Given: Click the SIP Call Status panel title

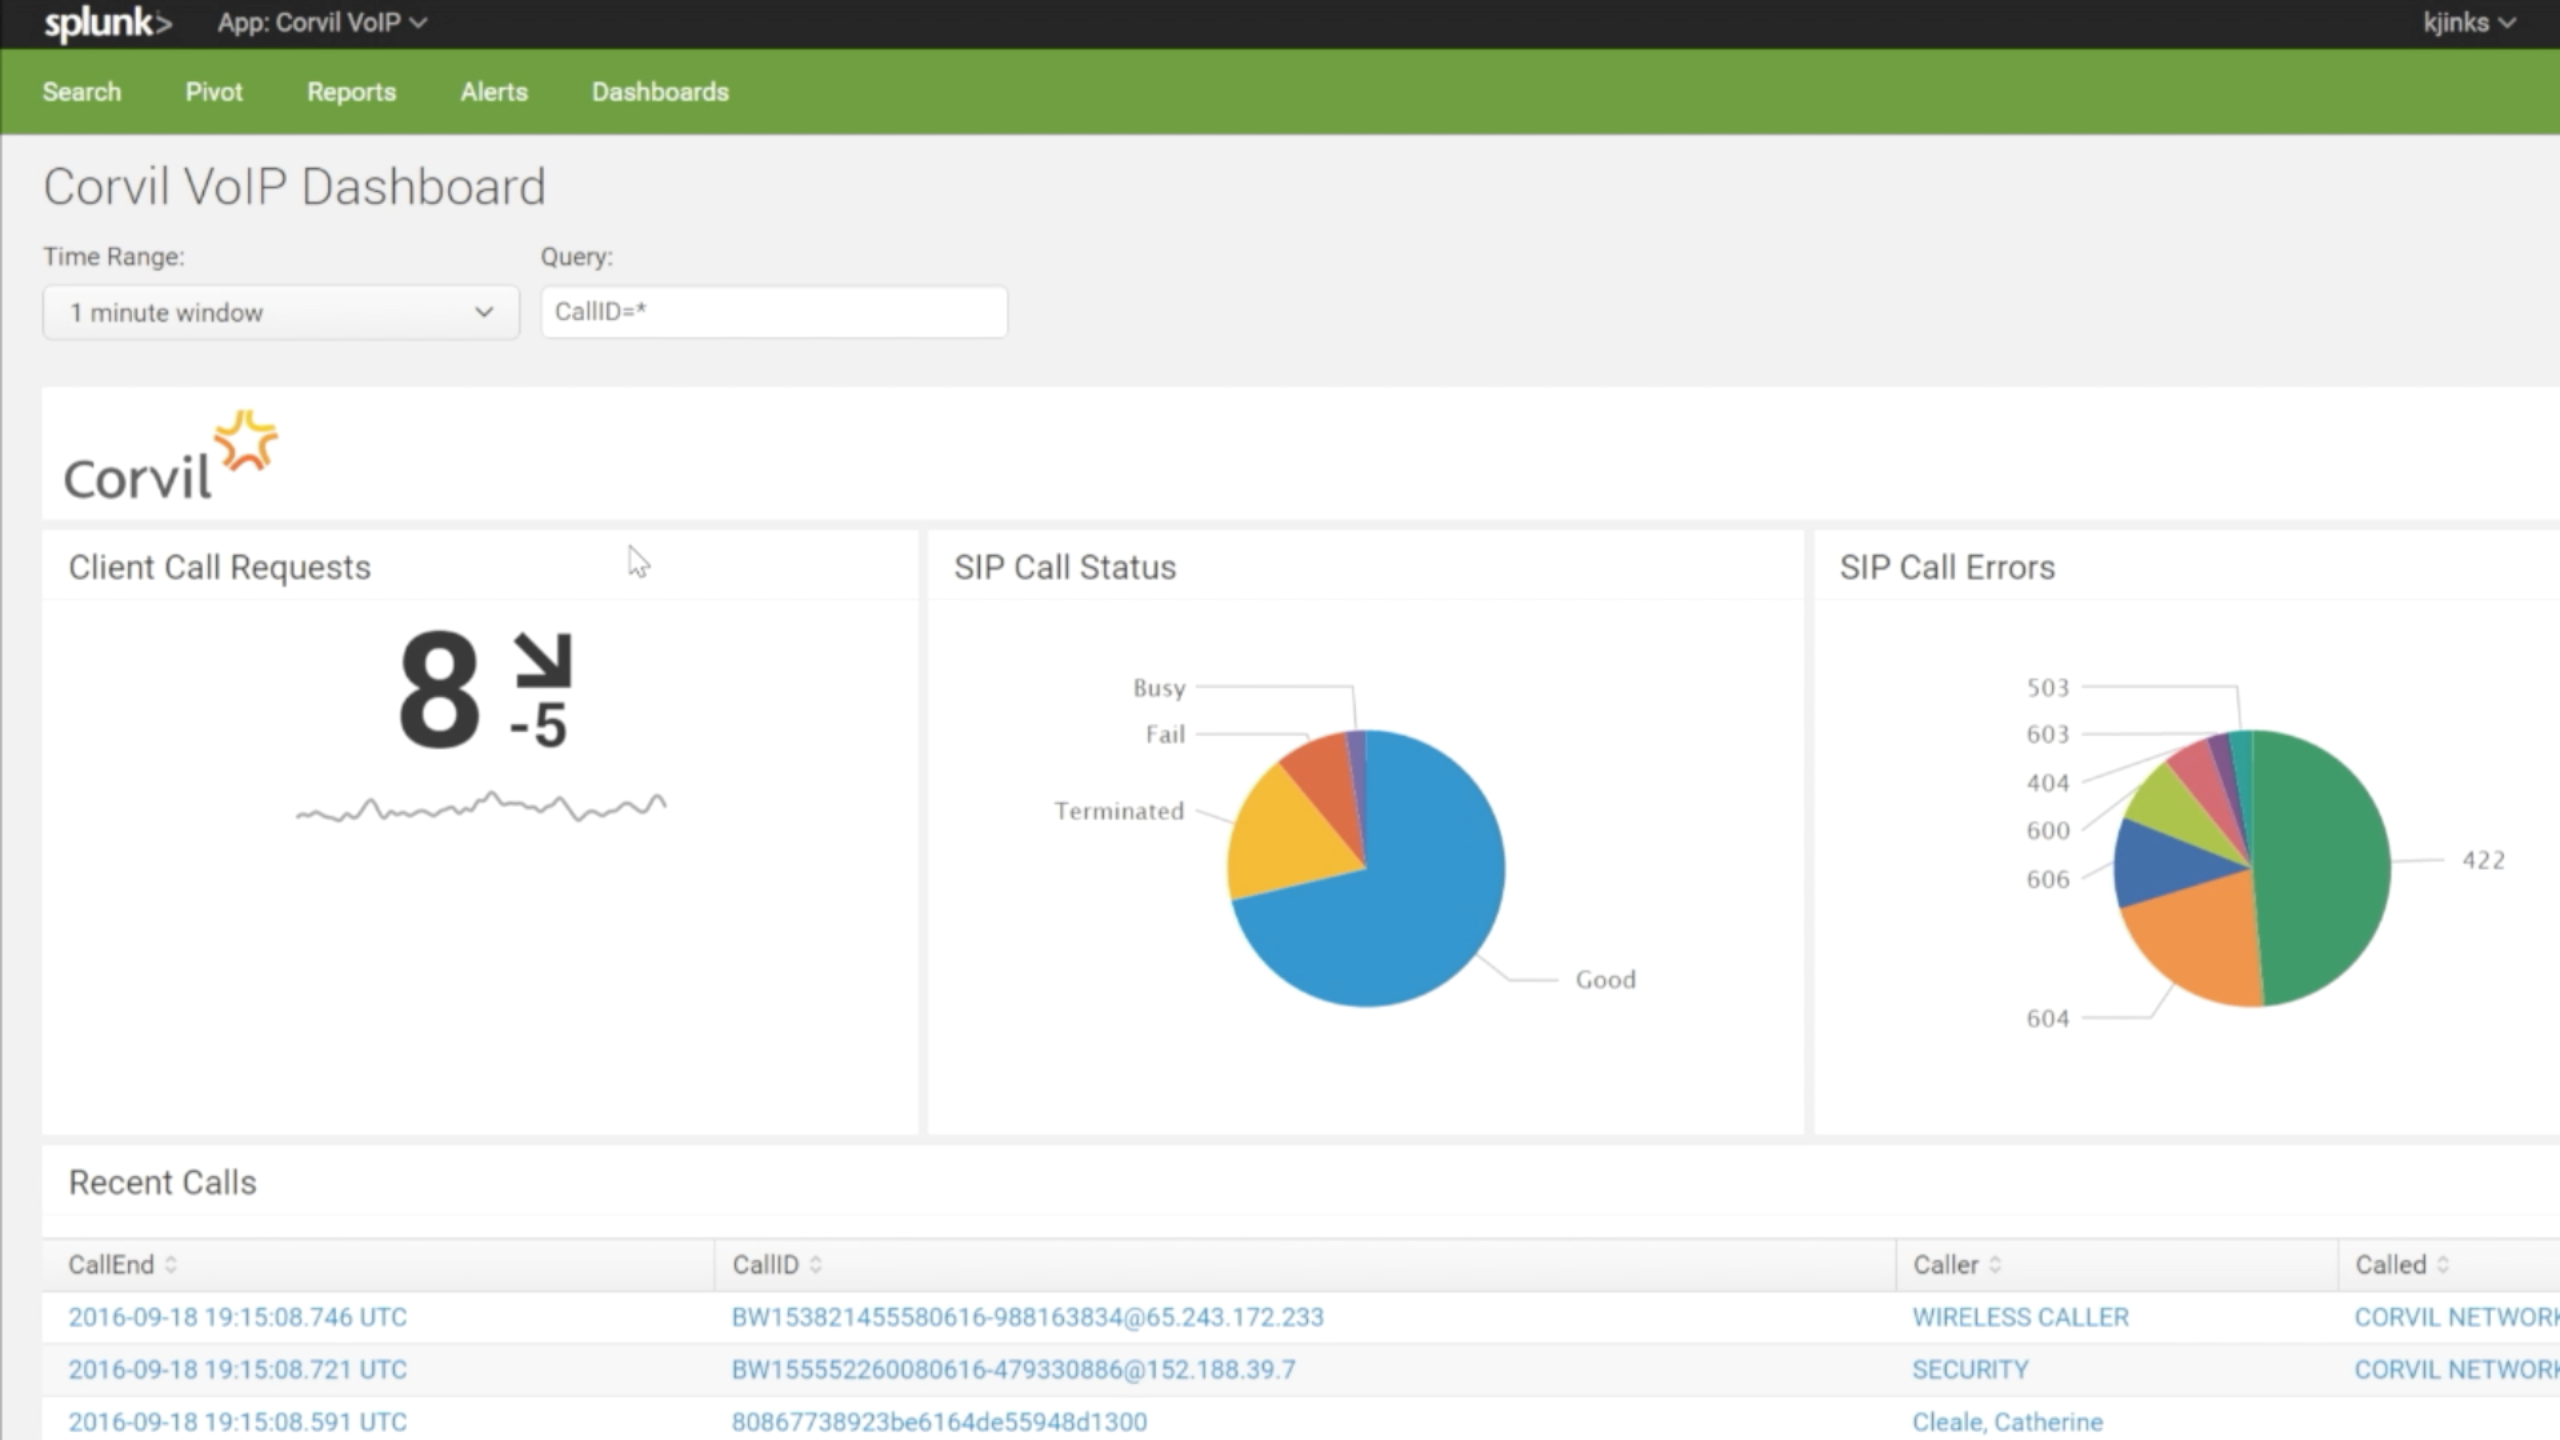Looking at the screenshot, I should point(1065,567).
